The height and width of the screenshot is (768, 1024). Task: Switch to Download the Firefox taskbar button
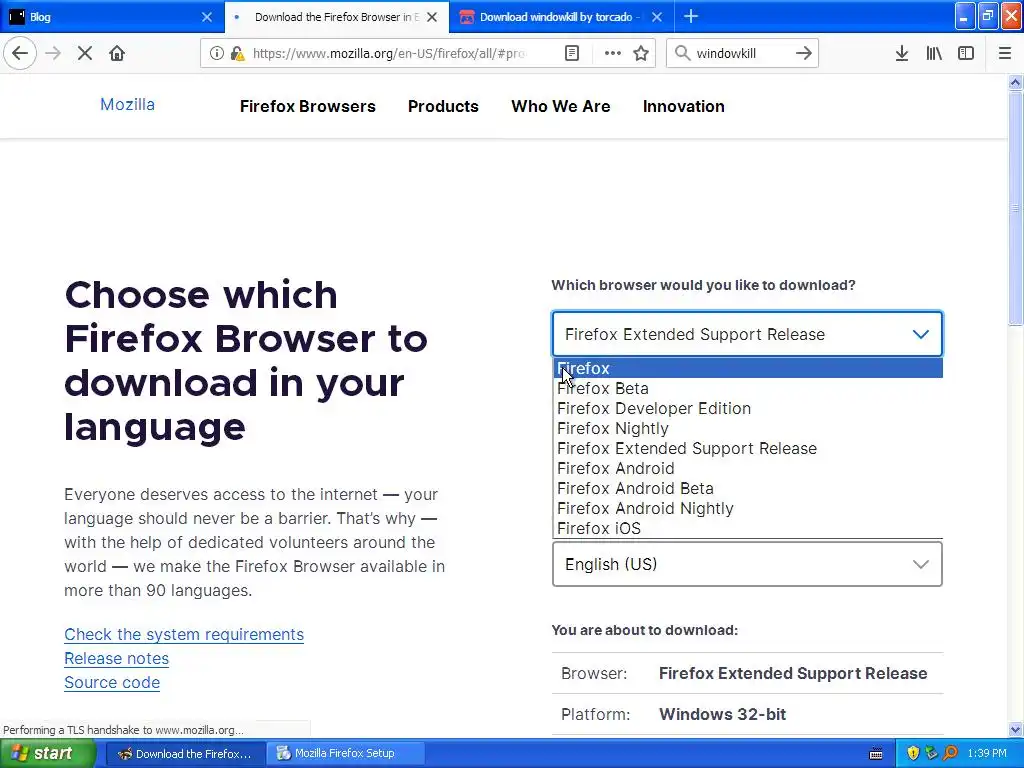point(185,754)
